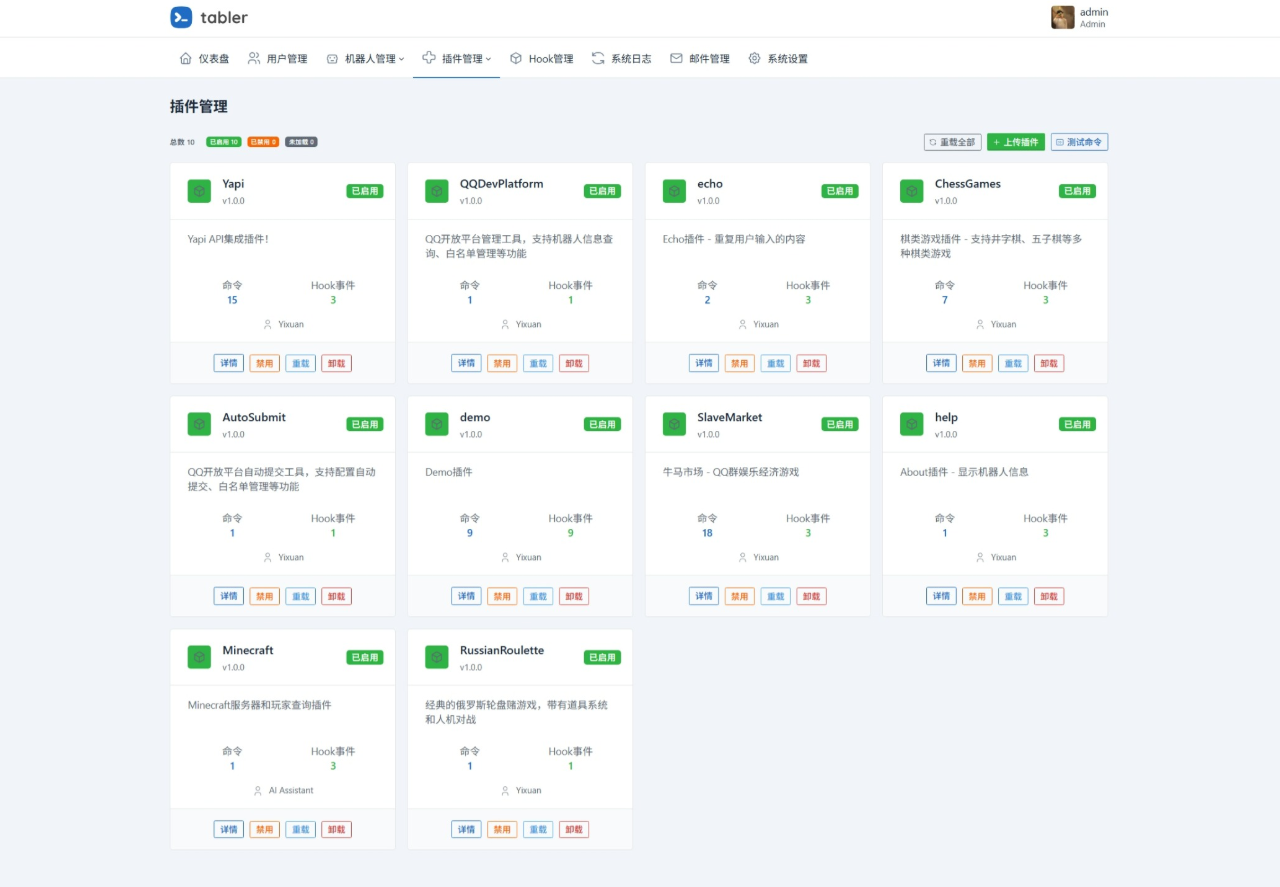Open 详情 for the SlaveMarket plugin
The width and height of the screenshot is (1280, 887).
(x=704, y=596)
